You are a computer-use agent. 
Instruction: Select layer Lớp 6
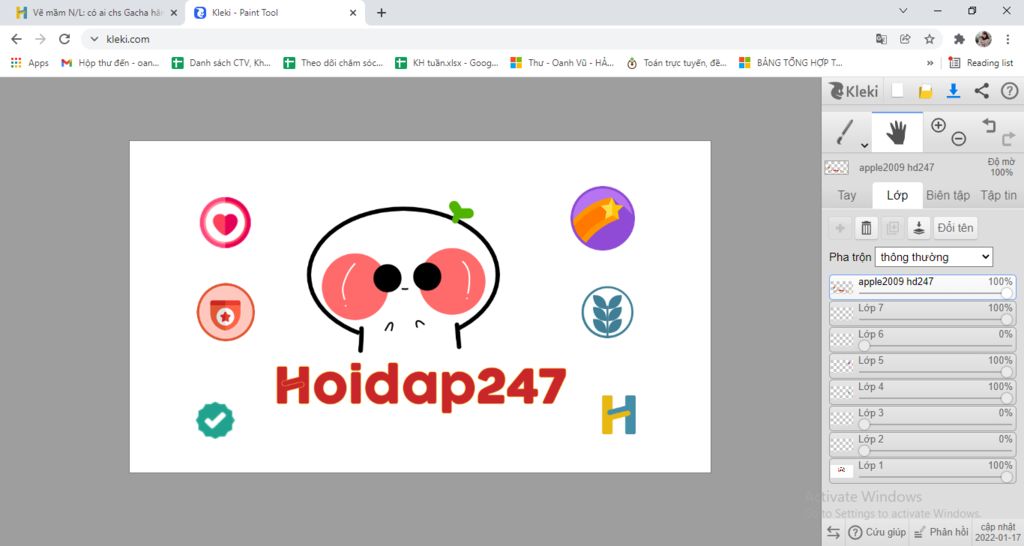[923, 340]
